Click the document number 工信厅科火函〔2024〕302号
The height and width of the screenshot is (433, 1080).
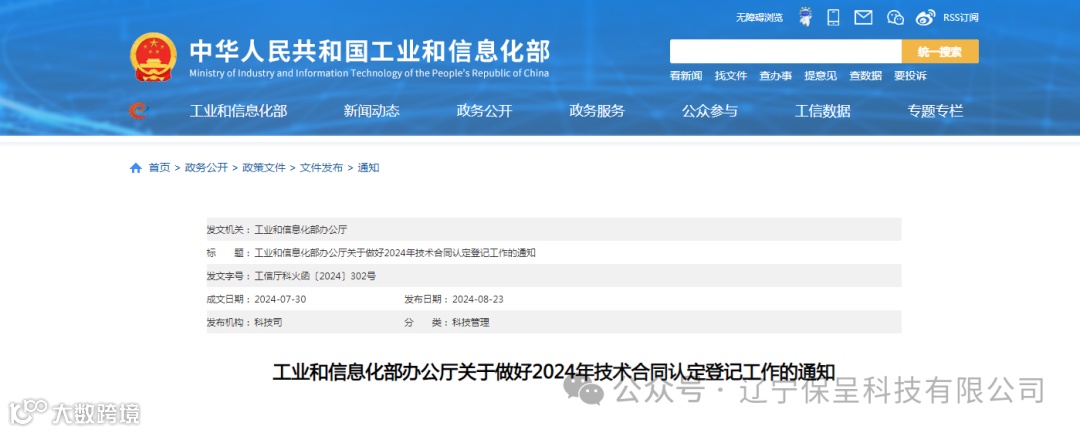pos(315,276)
